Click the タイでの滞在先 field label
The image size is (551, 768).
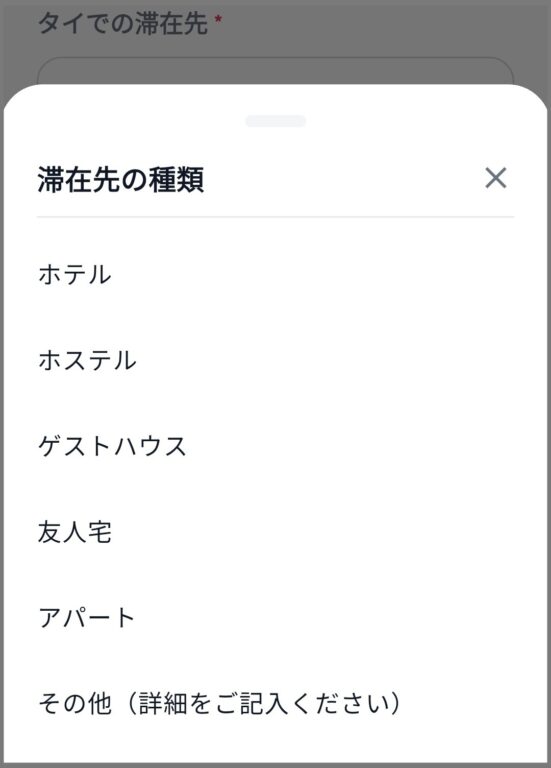tap(123, 23)
